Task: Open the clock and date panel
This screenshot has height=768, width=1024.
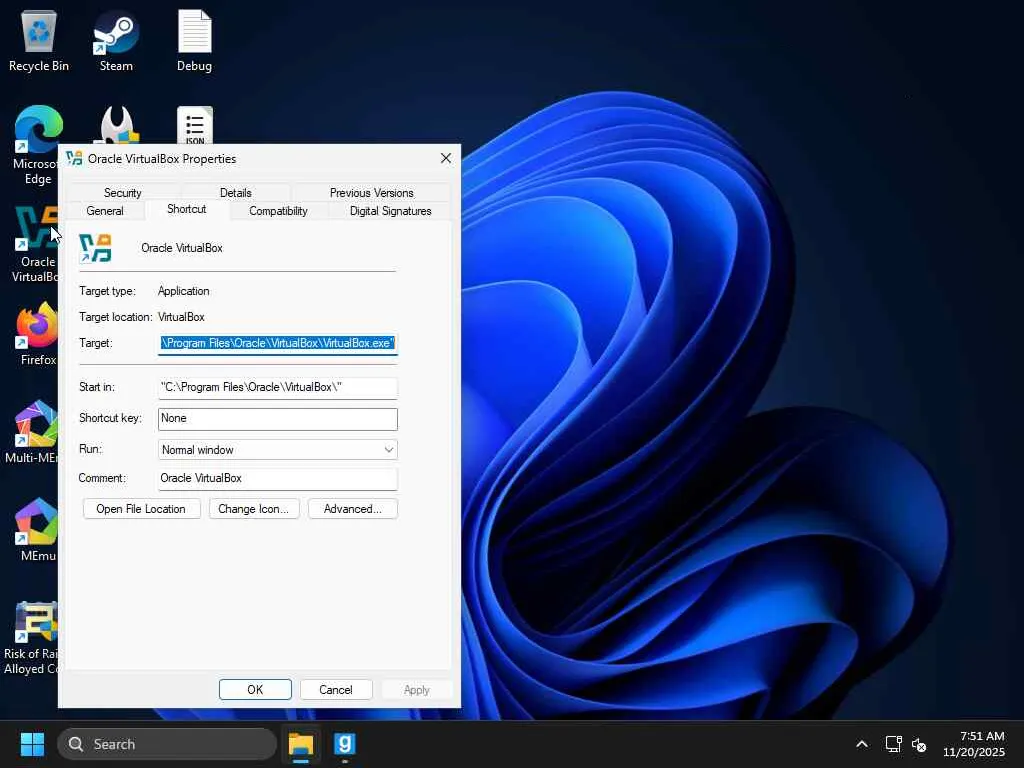Action: (974, 744)
